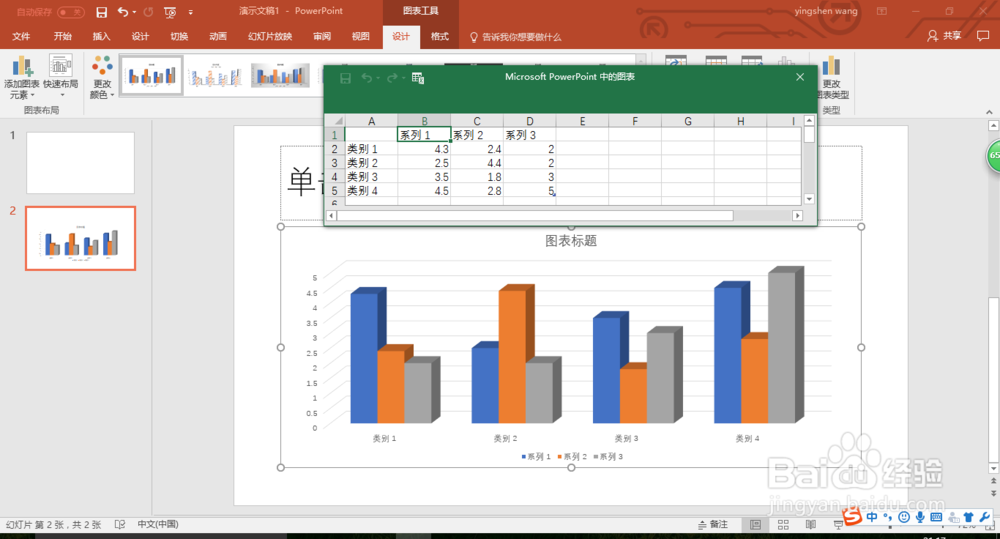Click 中文(中国) language indicator
Screen dimensions: 1000x539
click(x=158, y=524)
